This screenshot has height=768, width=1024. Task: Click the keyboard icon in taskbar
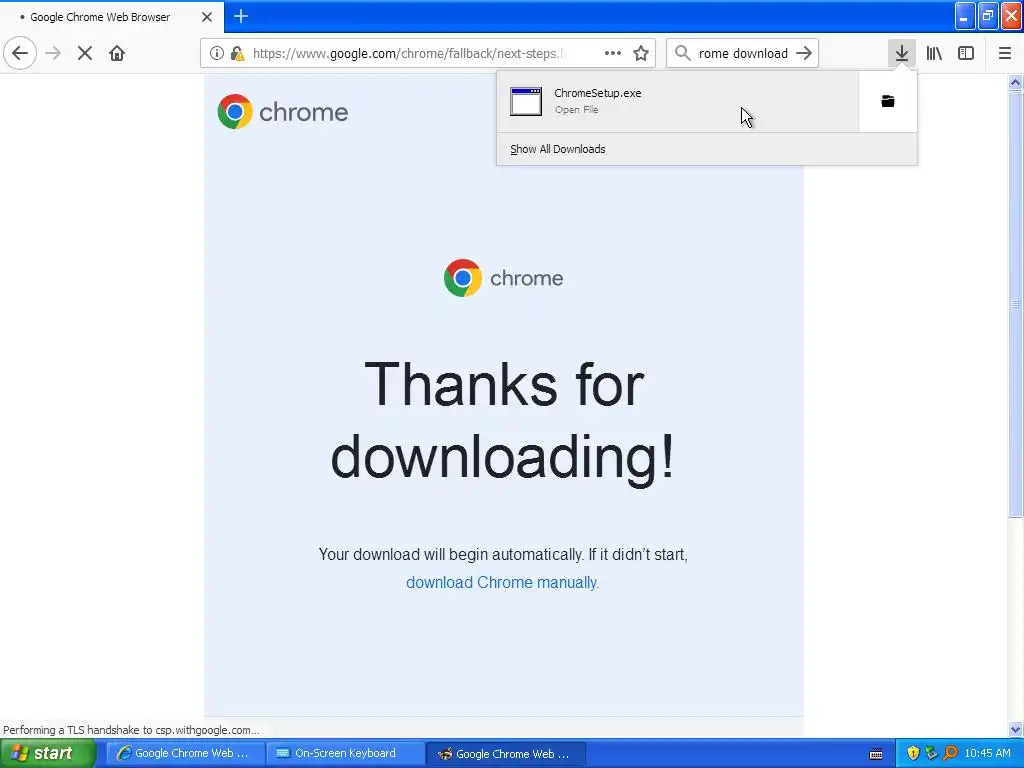point(876,754)
